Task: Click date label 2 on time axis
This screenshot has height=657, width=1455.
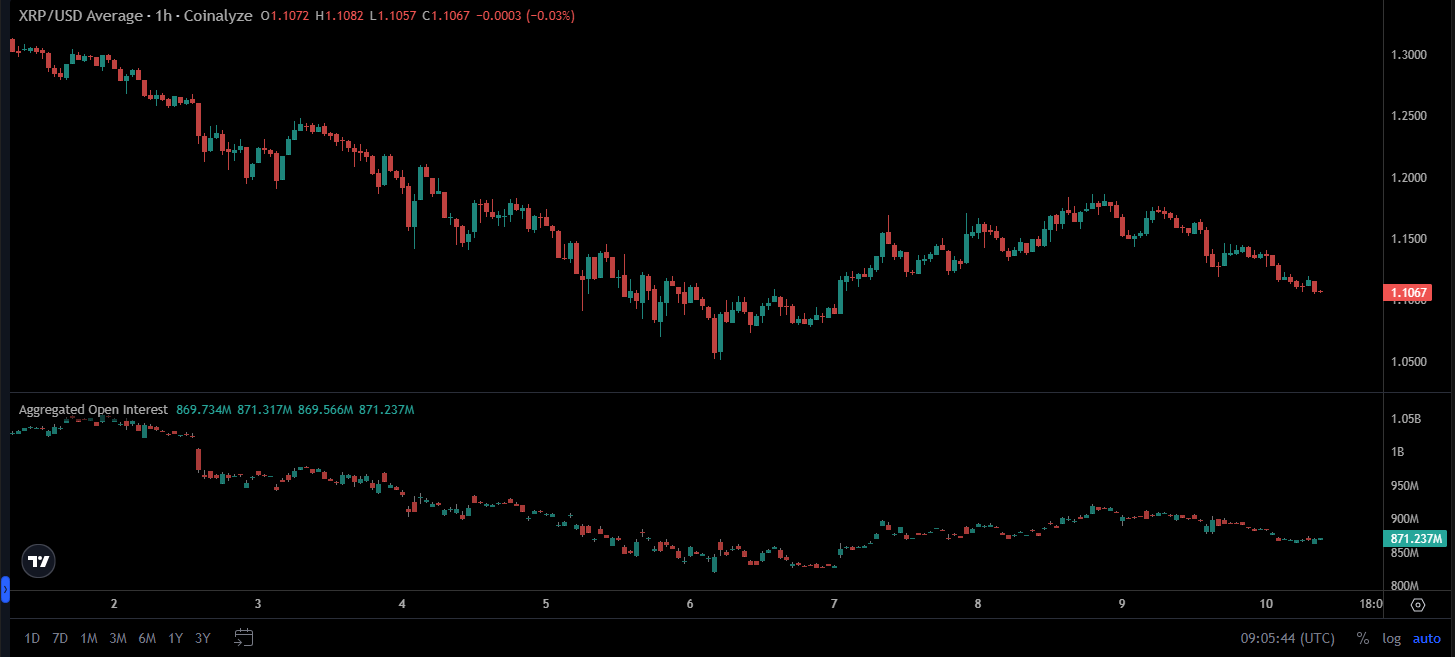Action: (x=114, y=604)
